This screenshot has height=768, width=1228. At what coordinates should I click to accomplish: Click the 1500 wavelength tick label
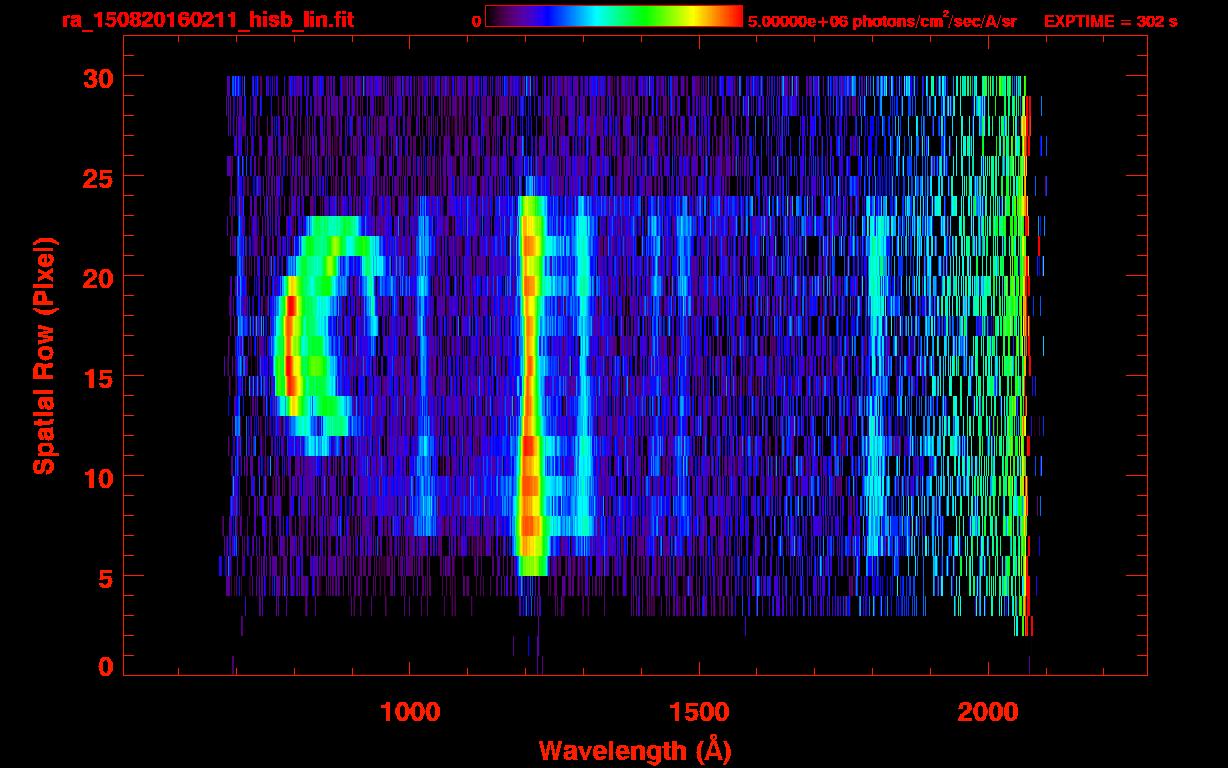tap(698, 712)
